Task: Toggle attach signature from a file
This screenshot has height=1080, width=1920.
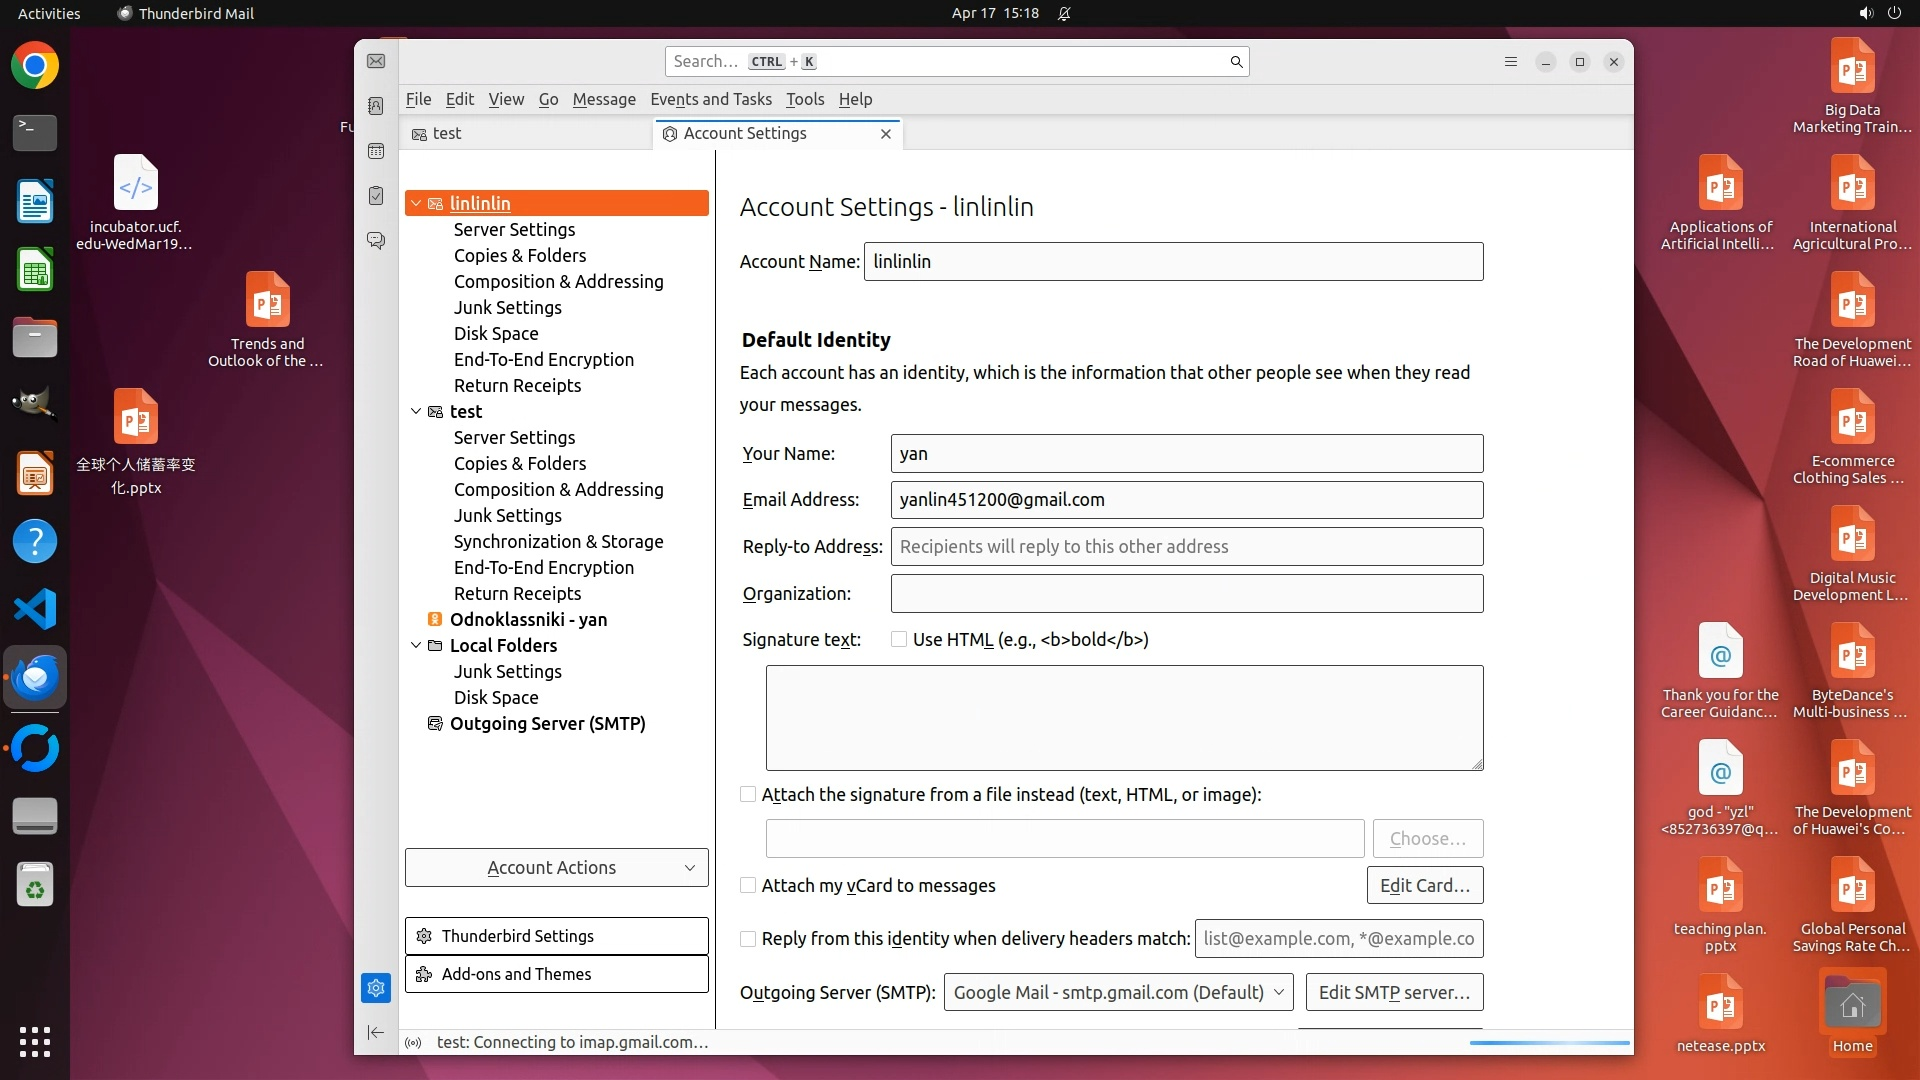Action: point(748,795)
